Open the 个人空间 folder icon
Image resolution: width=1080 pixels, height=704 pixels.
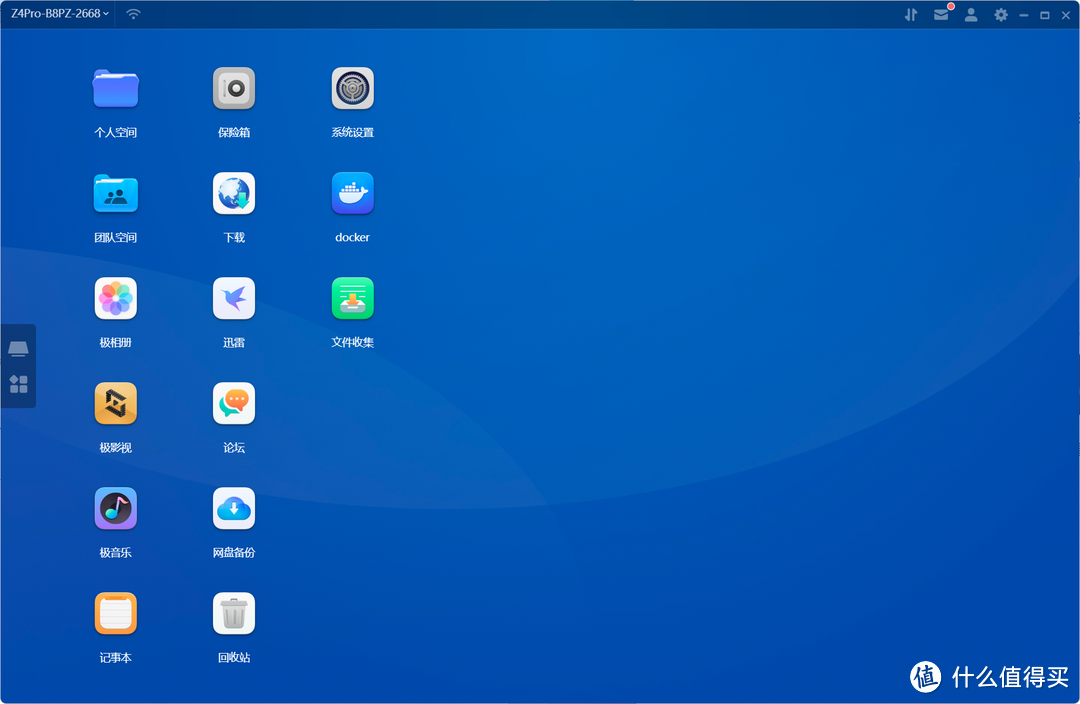pos(116,89)
